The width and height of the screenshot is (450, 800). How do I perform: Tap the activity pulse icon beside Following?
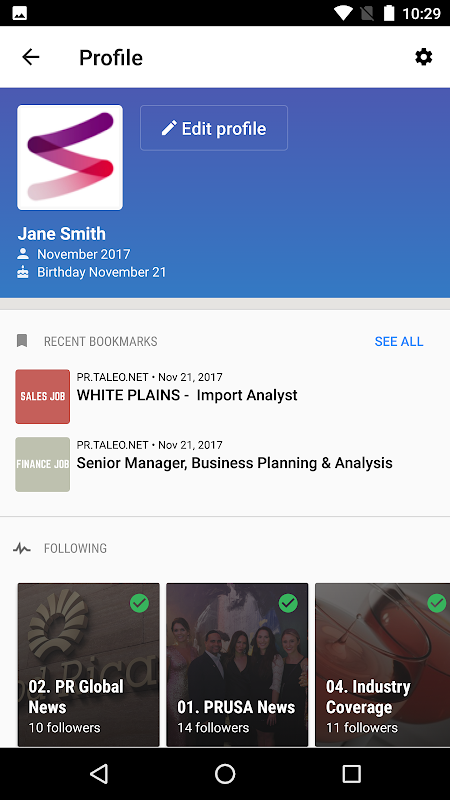[x=22, y=548]
